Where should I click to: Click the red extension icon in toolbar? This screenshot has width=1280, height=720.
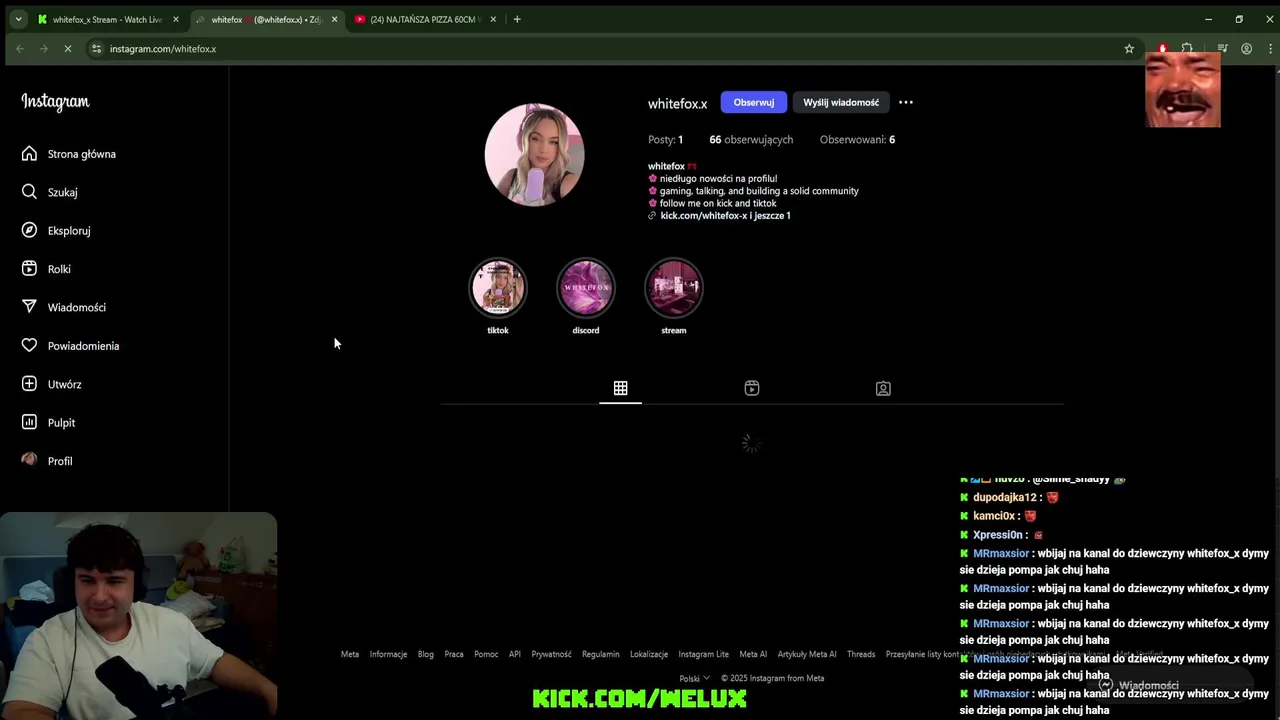1162,48
